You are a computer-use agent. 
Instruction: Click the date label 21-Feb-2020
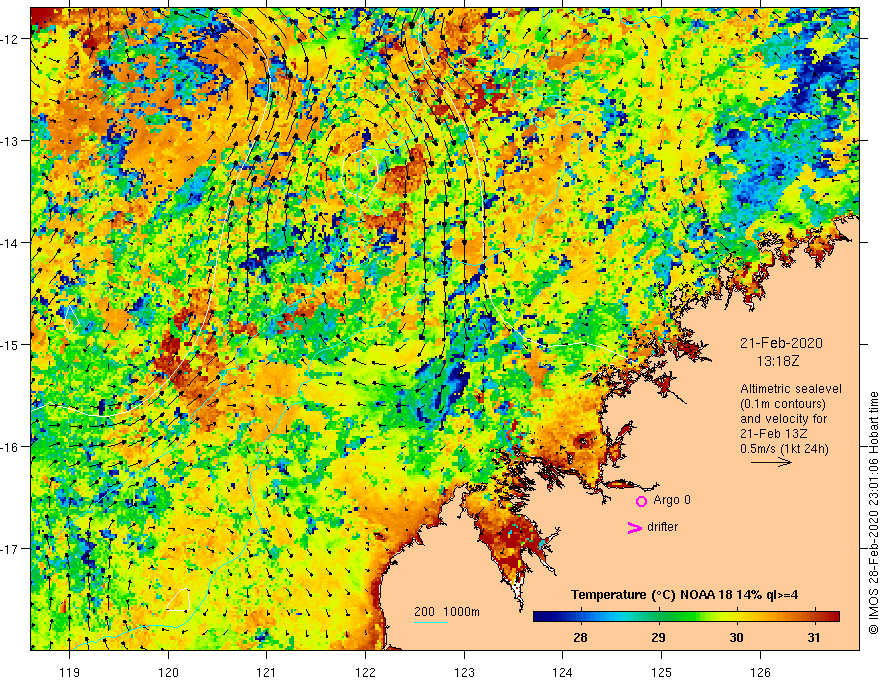pyautogui.click(x=781, y=343)
